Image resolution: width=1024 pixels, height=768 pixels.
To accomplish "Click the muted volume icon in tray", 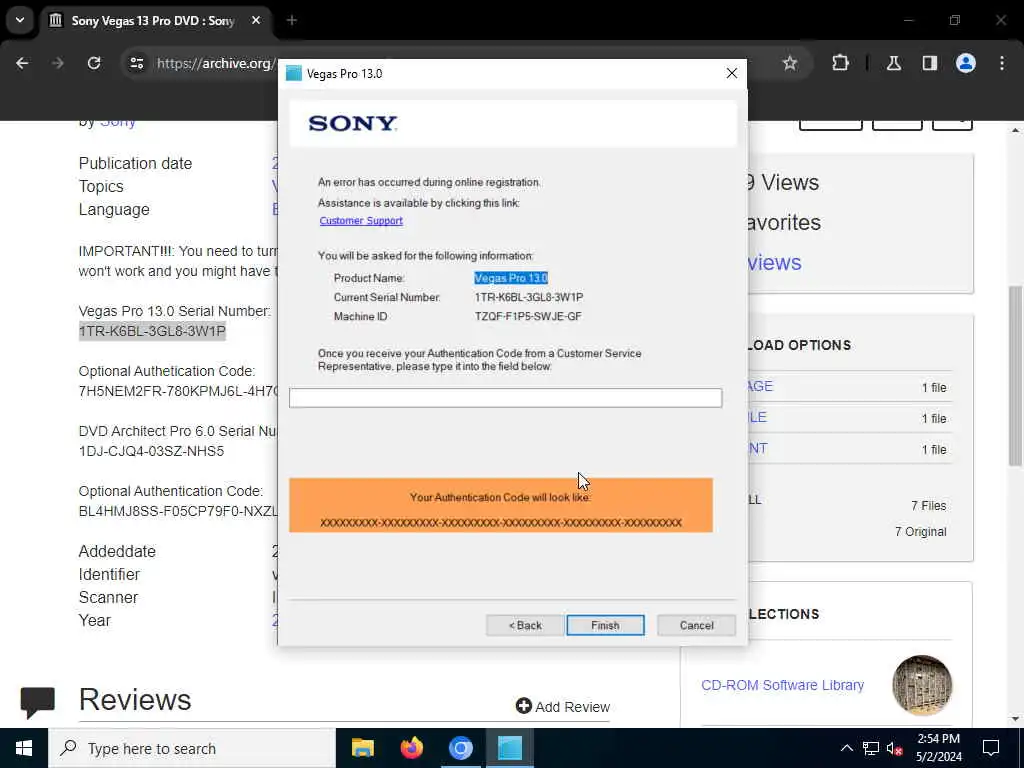I will tap(895, 748).
